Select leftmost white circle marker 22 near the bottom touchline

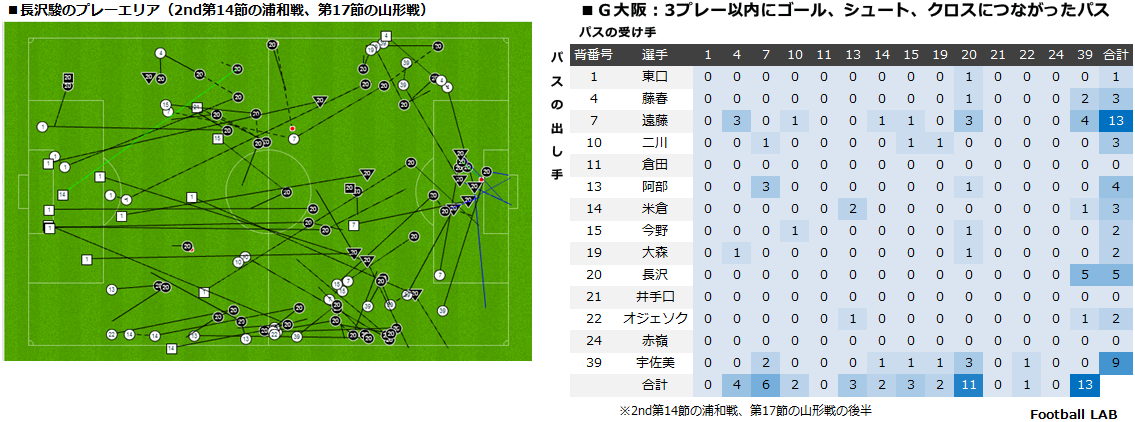click(x=111, y=334)
